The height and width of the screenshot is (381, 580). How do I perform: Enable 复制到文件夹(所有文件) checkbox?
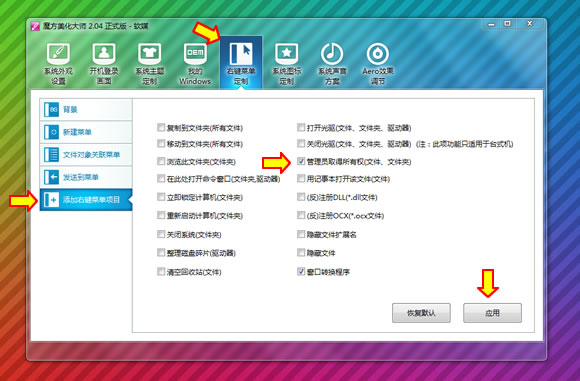click(x=161, y=128)
